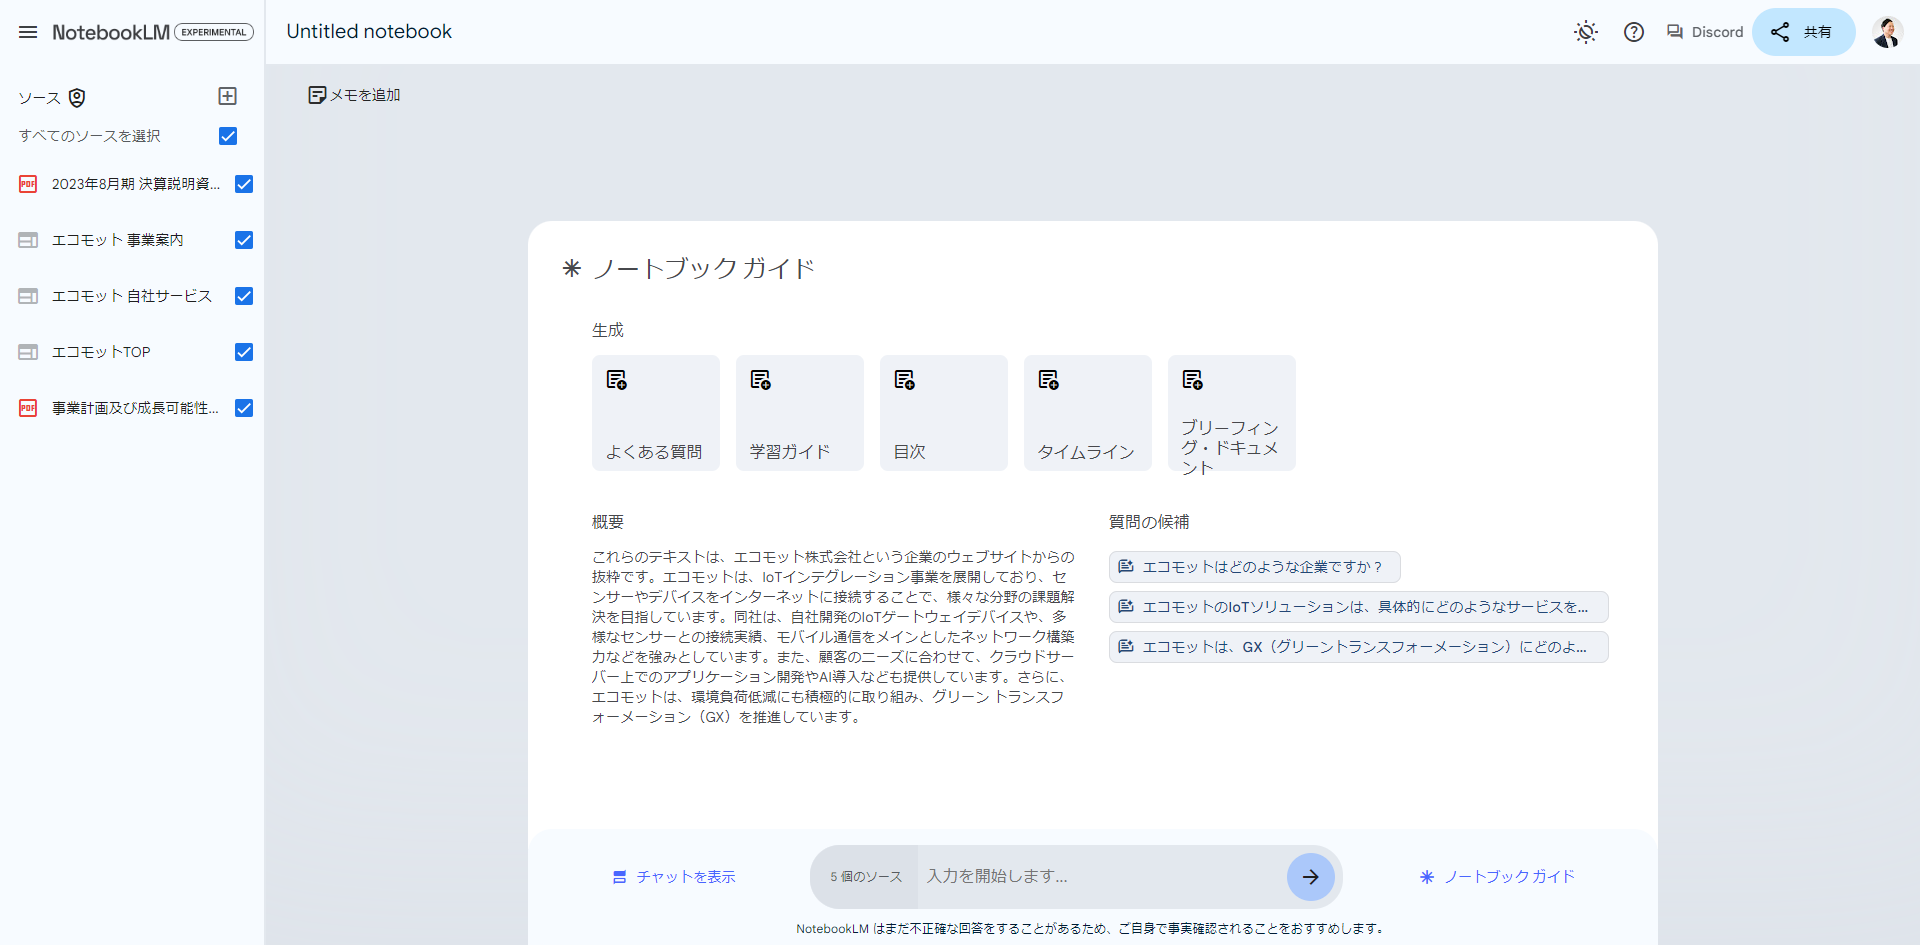The width and height of the screenshot is (1920, 945).
Task: Focus the 入力を開始します chat input
Action: pos(1100,877)
